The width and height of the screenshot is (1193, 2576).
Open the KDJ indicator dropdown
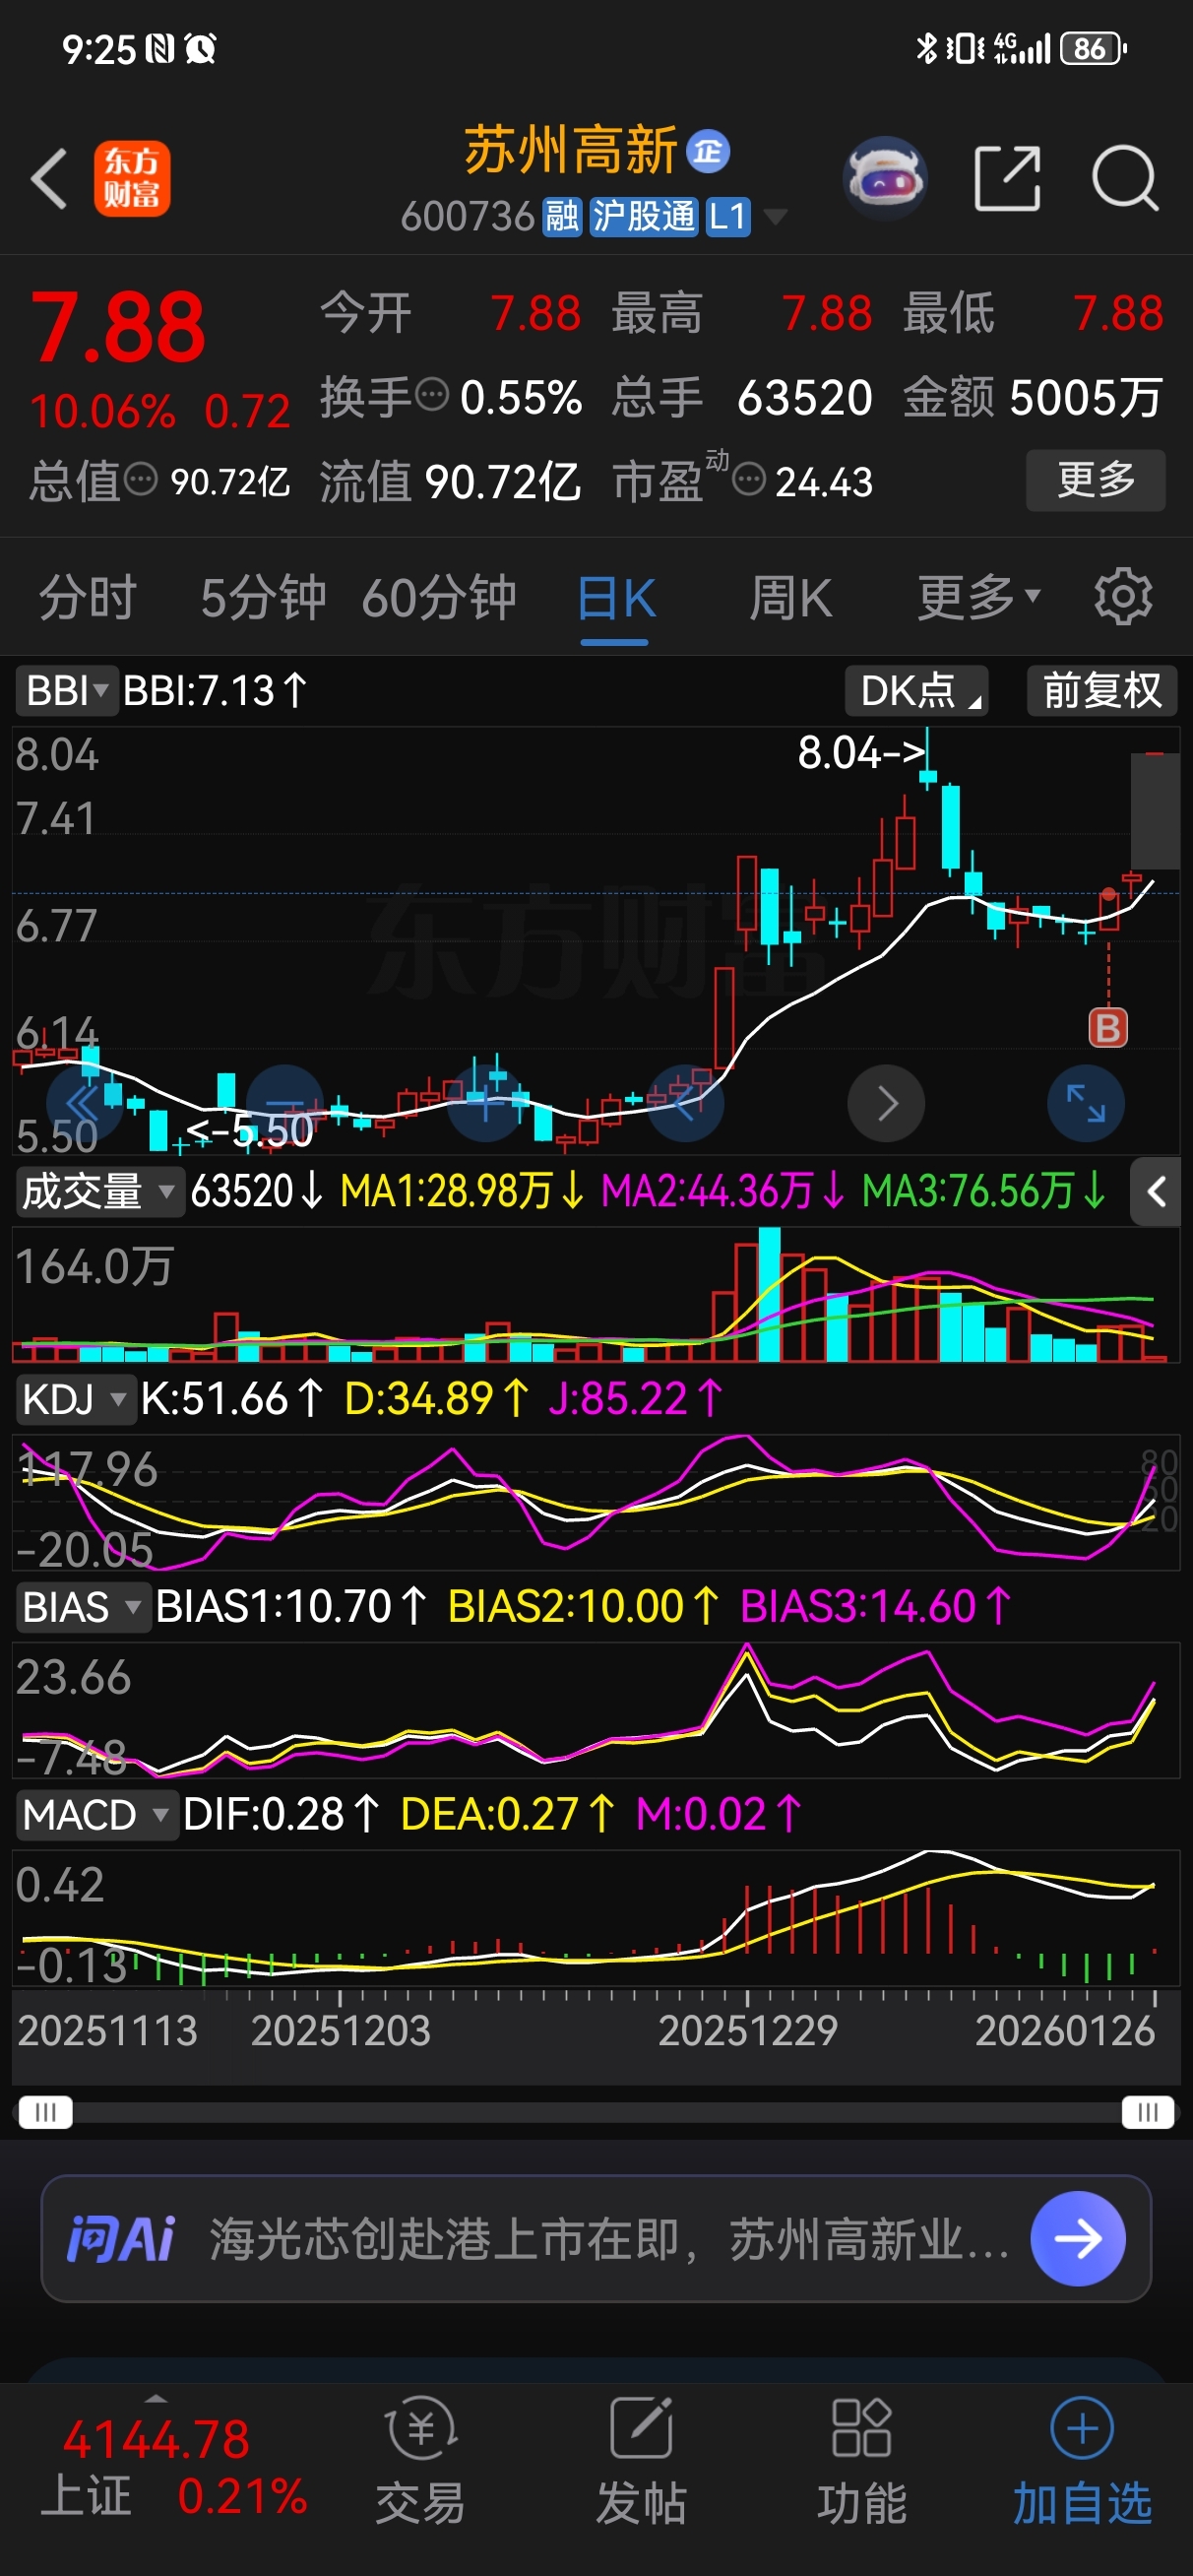[75, 1399]
